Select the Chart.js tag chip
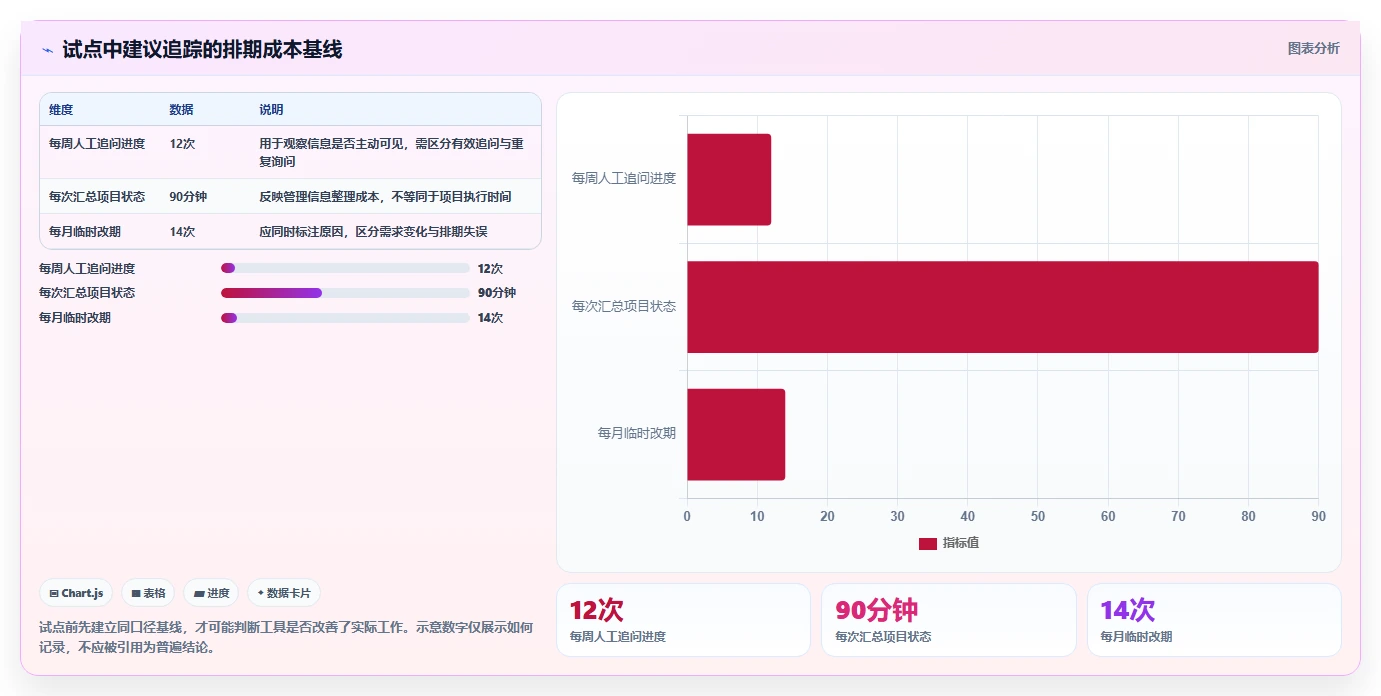 point(77,593)
